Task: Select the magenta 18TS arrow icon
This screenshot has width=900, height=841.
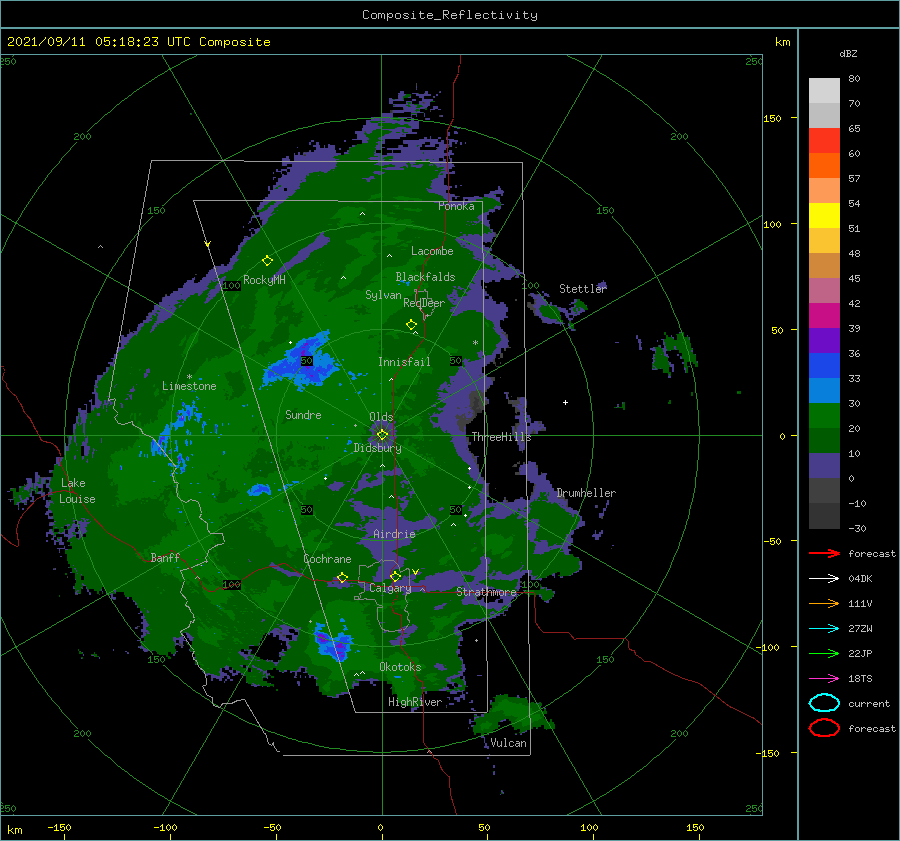Action: [824, 679]
